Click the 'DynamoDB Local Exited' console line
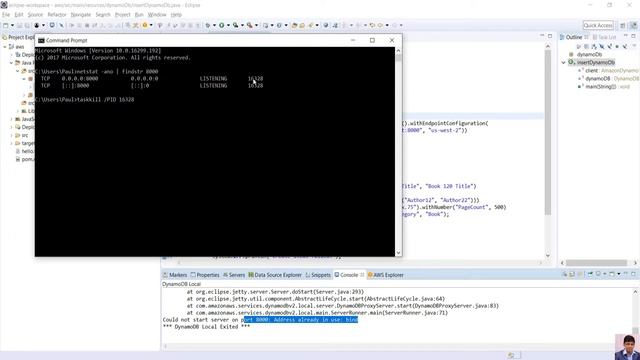Viewport: 640px width, 360px height. coord(206,327)
